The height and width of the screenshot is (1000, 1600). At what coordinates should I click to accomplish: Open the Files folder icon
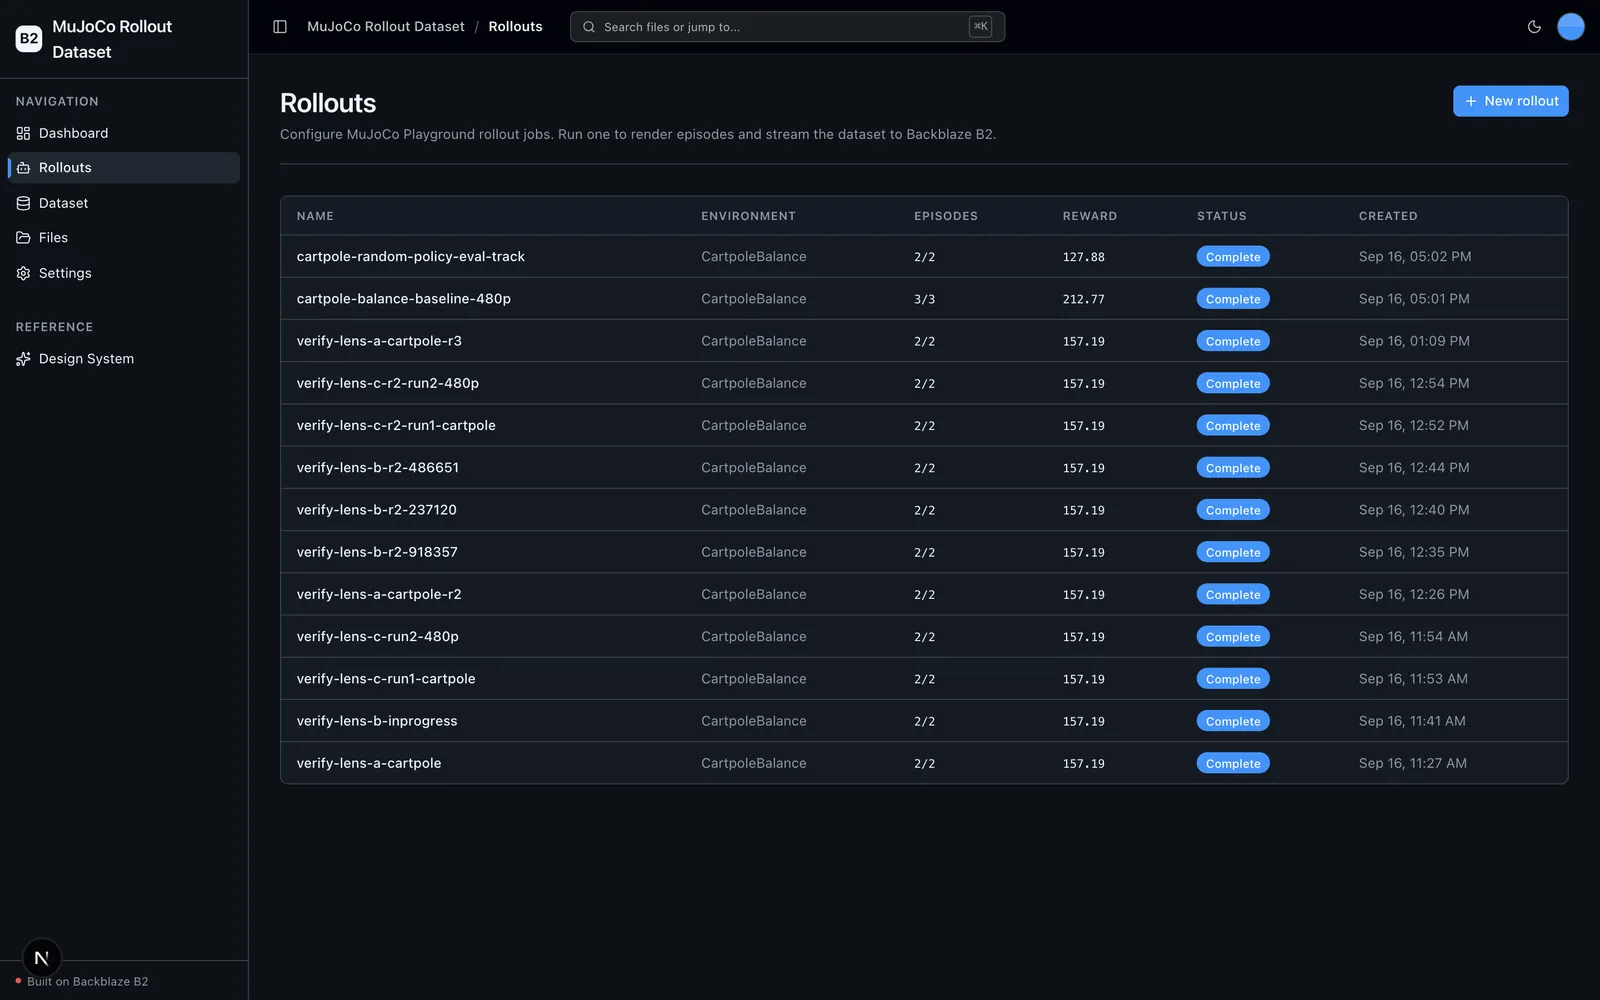pyautogui.click(x=23, y=238)
